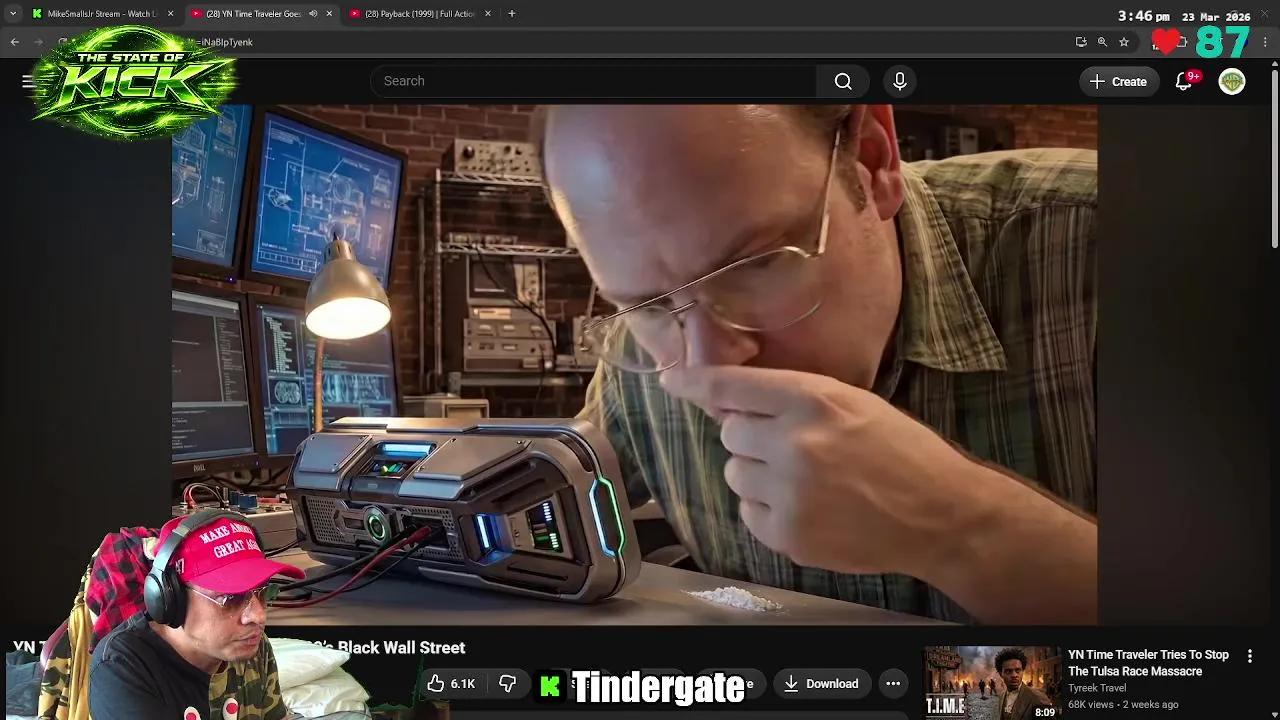
Task: Open the account avatar menu
Action: click(1232, 82)
